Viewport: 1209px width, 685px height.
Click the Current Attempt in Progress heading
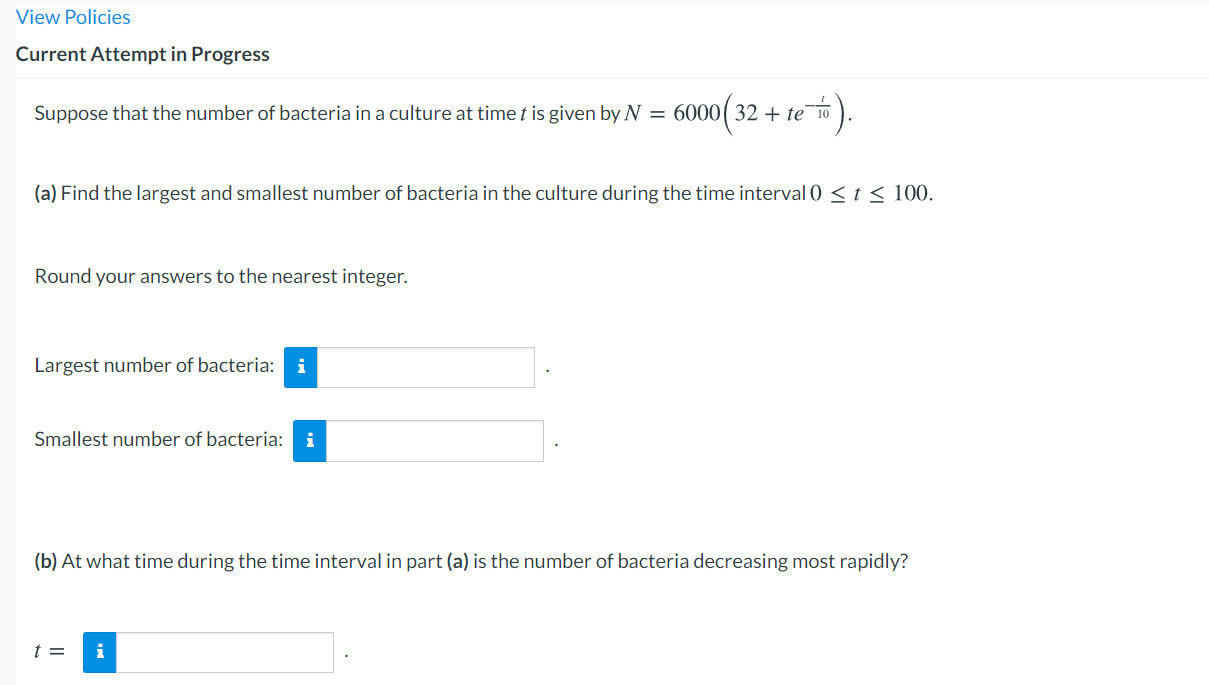[x=142, y=54]
